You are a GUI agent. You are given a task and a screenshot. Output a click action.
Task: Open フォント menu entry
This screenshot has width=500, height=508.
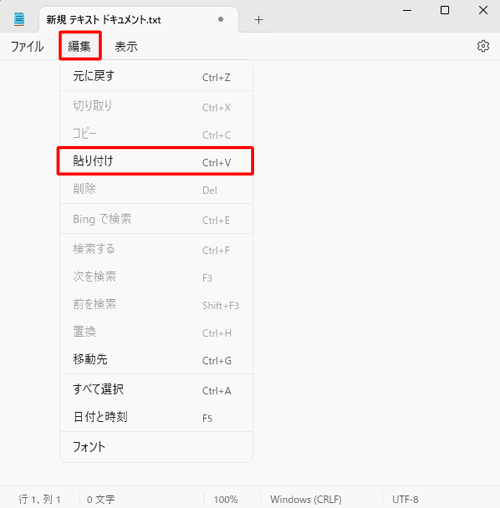pyautogui.click(x=156, y=447)
